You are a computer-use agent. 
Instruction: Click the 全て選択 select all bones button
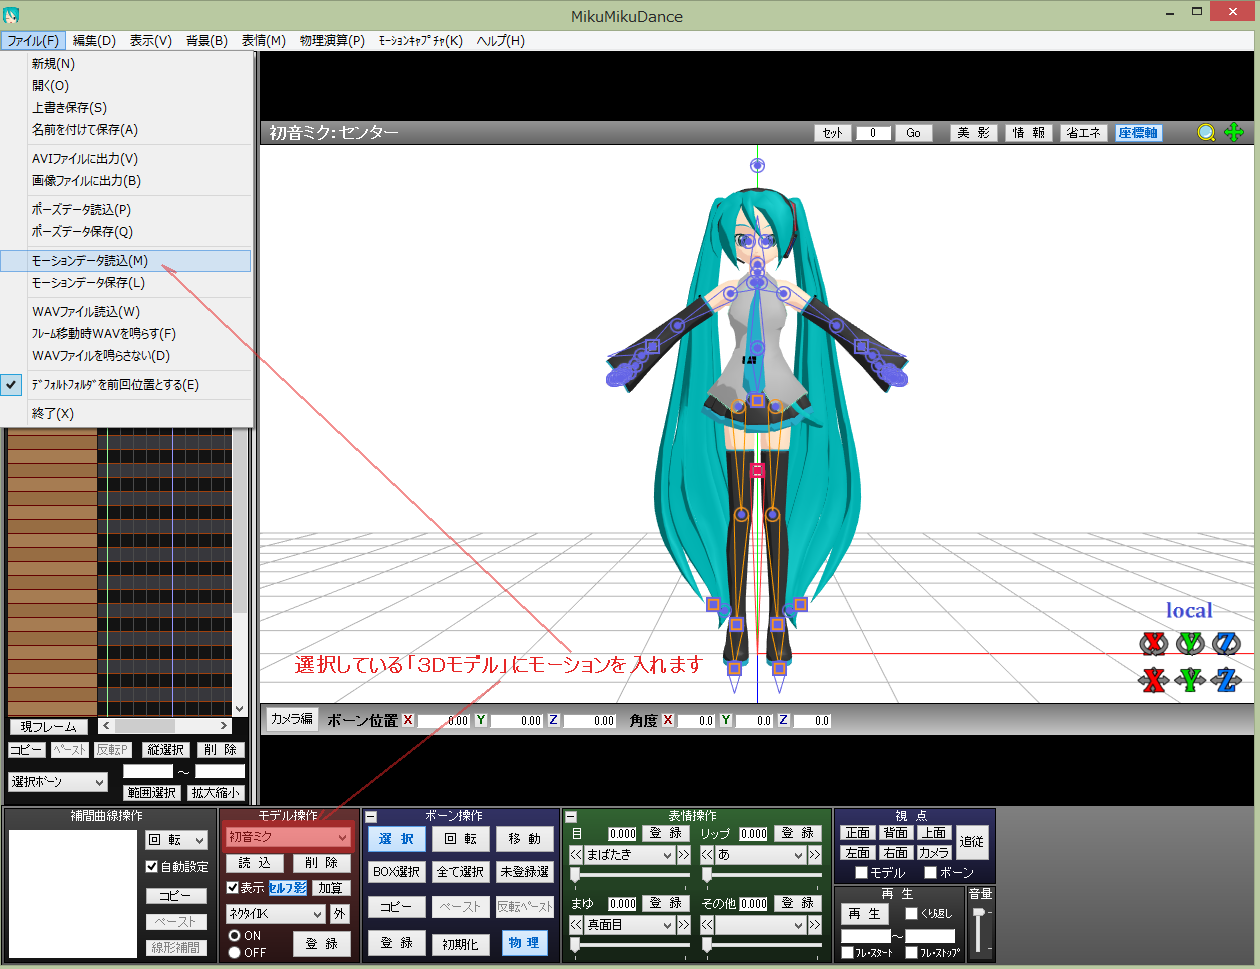tap(461, 872)
